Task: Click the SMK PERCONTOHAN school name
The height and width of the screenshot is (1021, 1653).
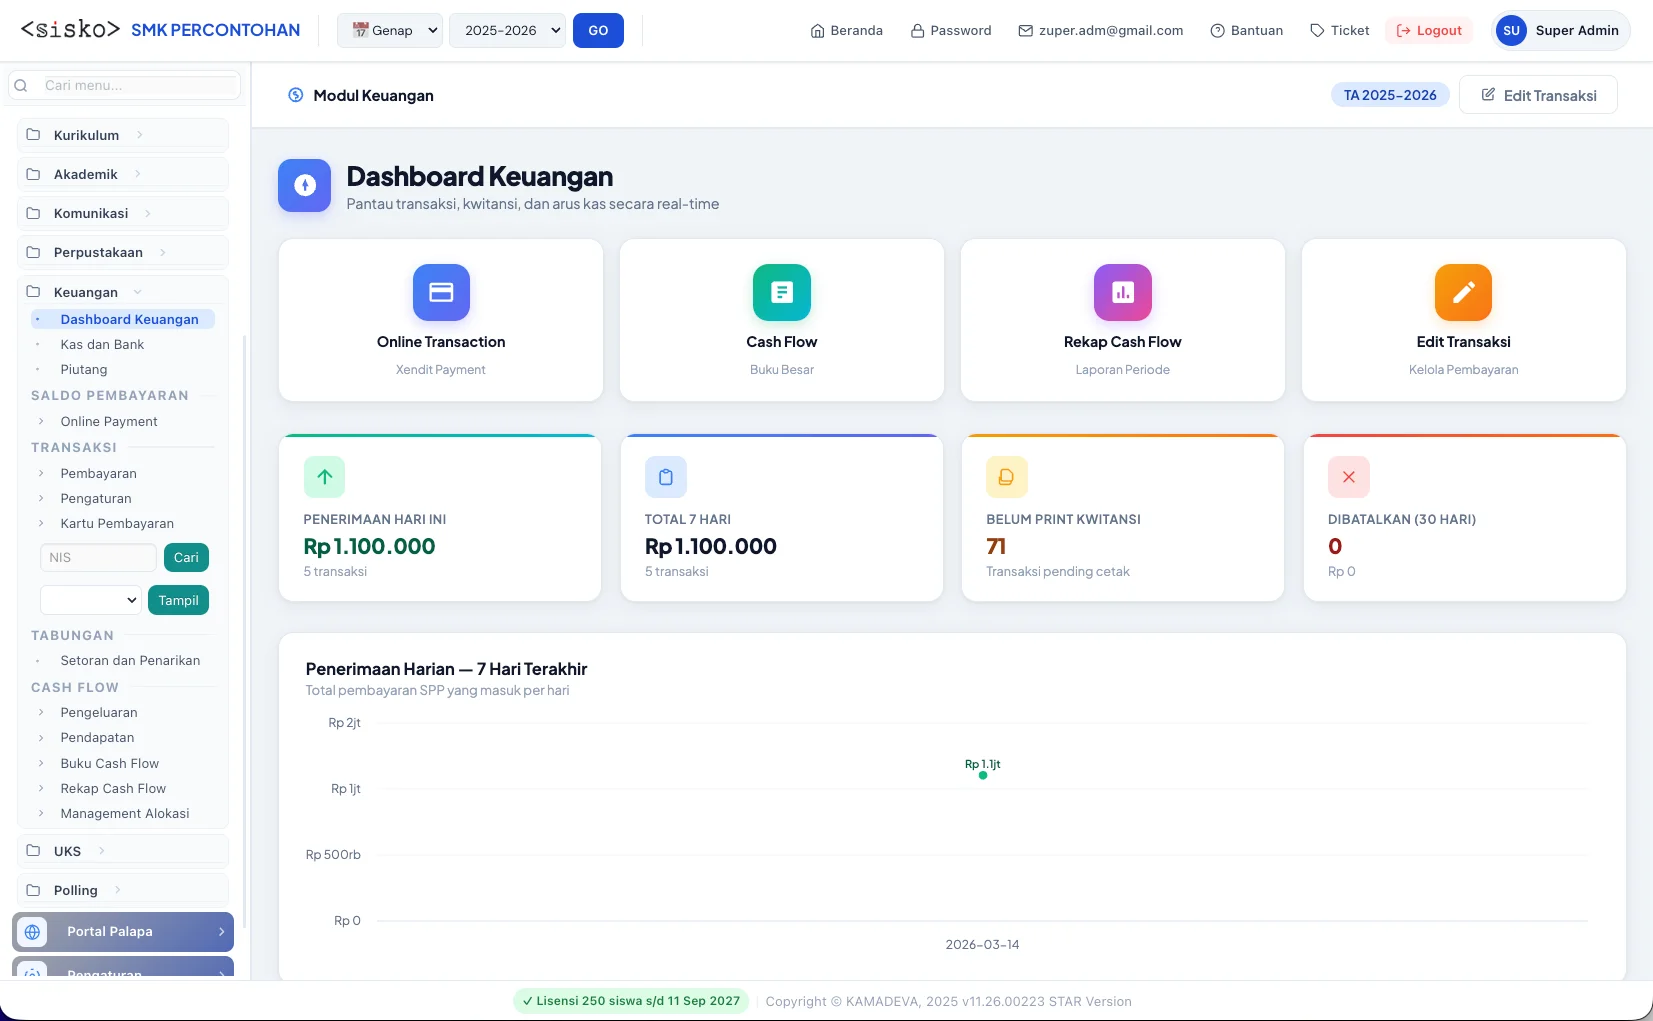Action: pos(215,30)
